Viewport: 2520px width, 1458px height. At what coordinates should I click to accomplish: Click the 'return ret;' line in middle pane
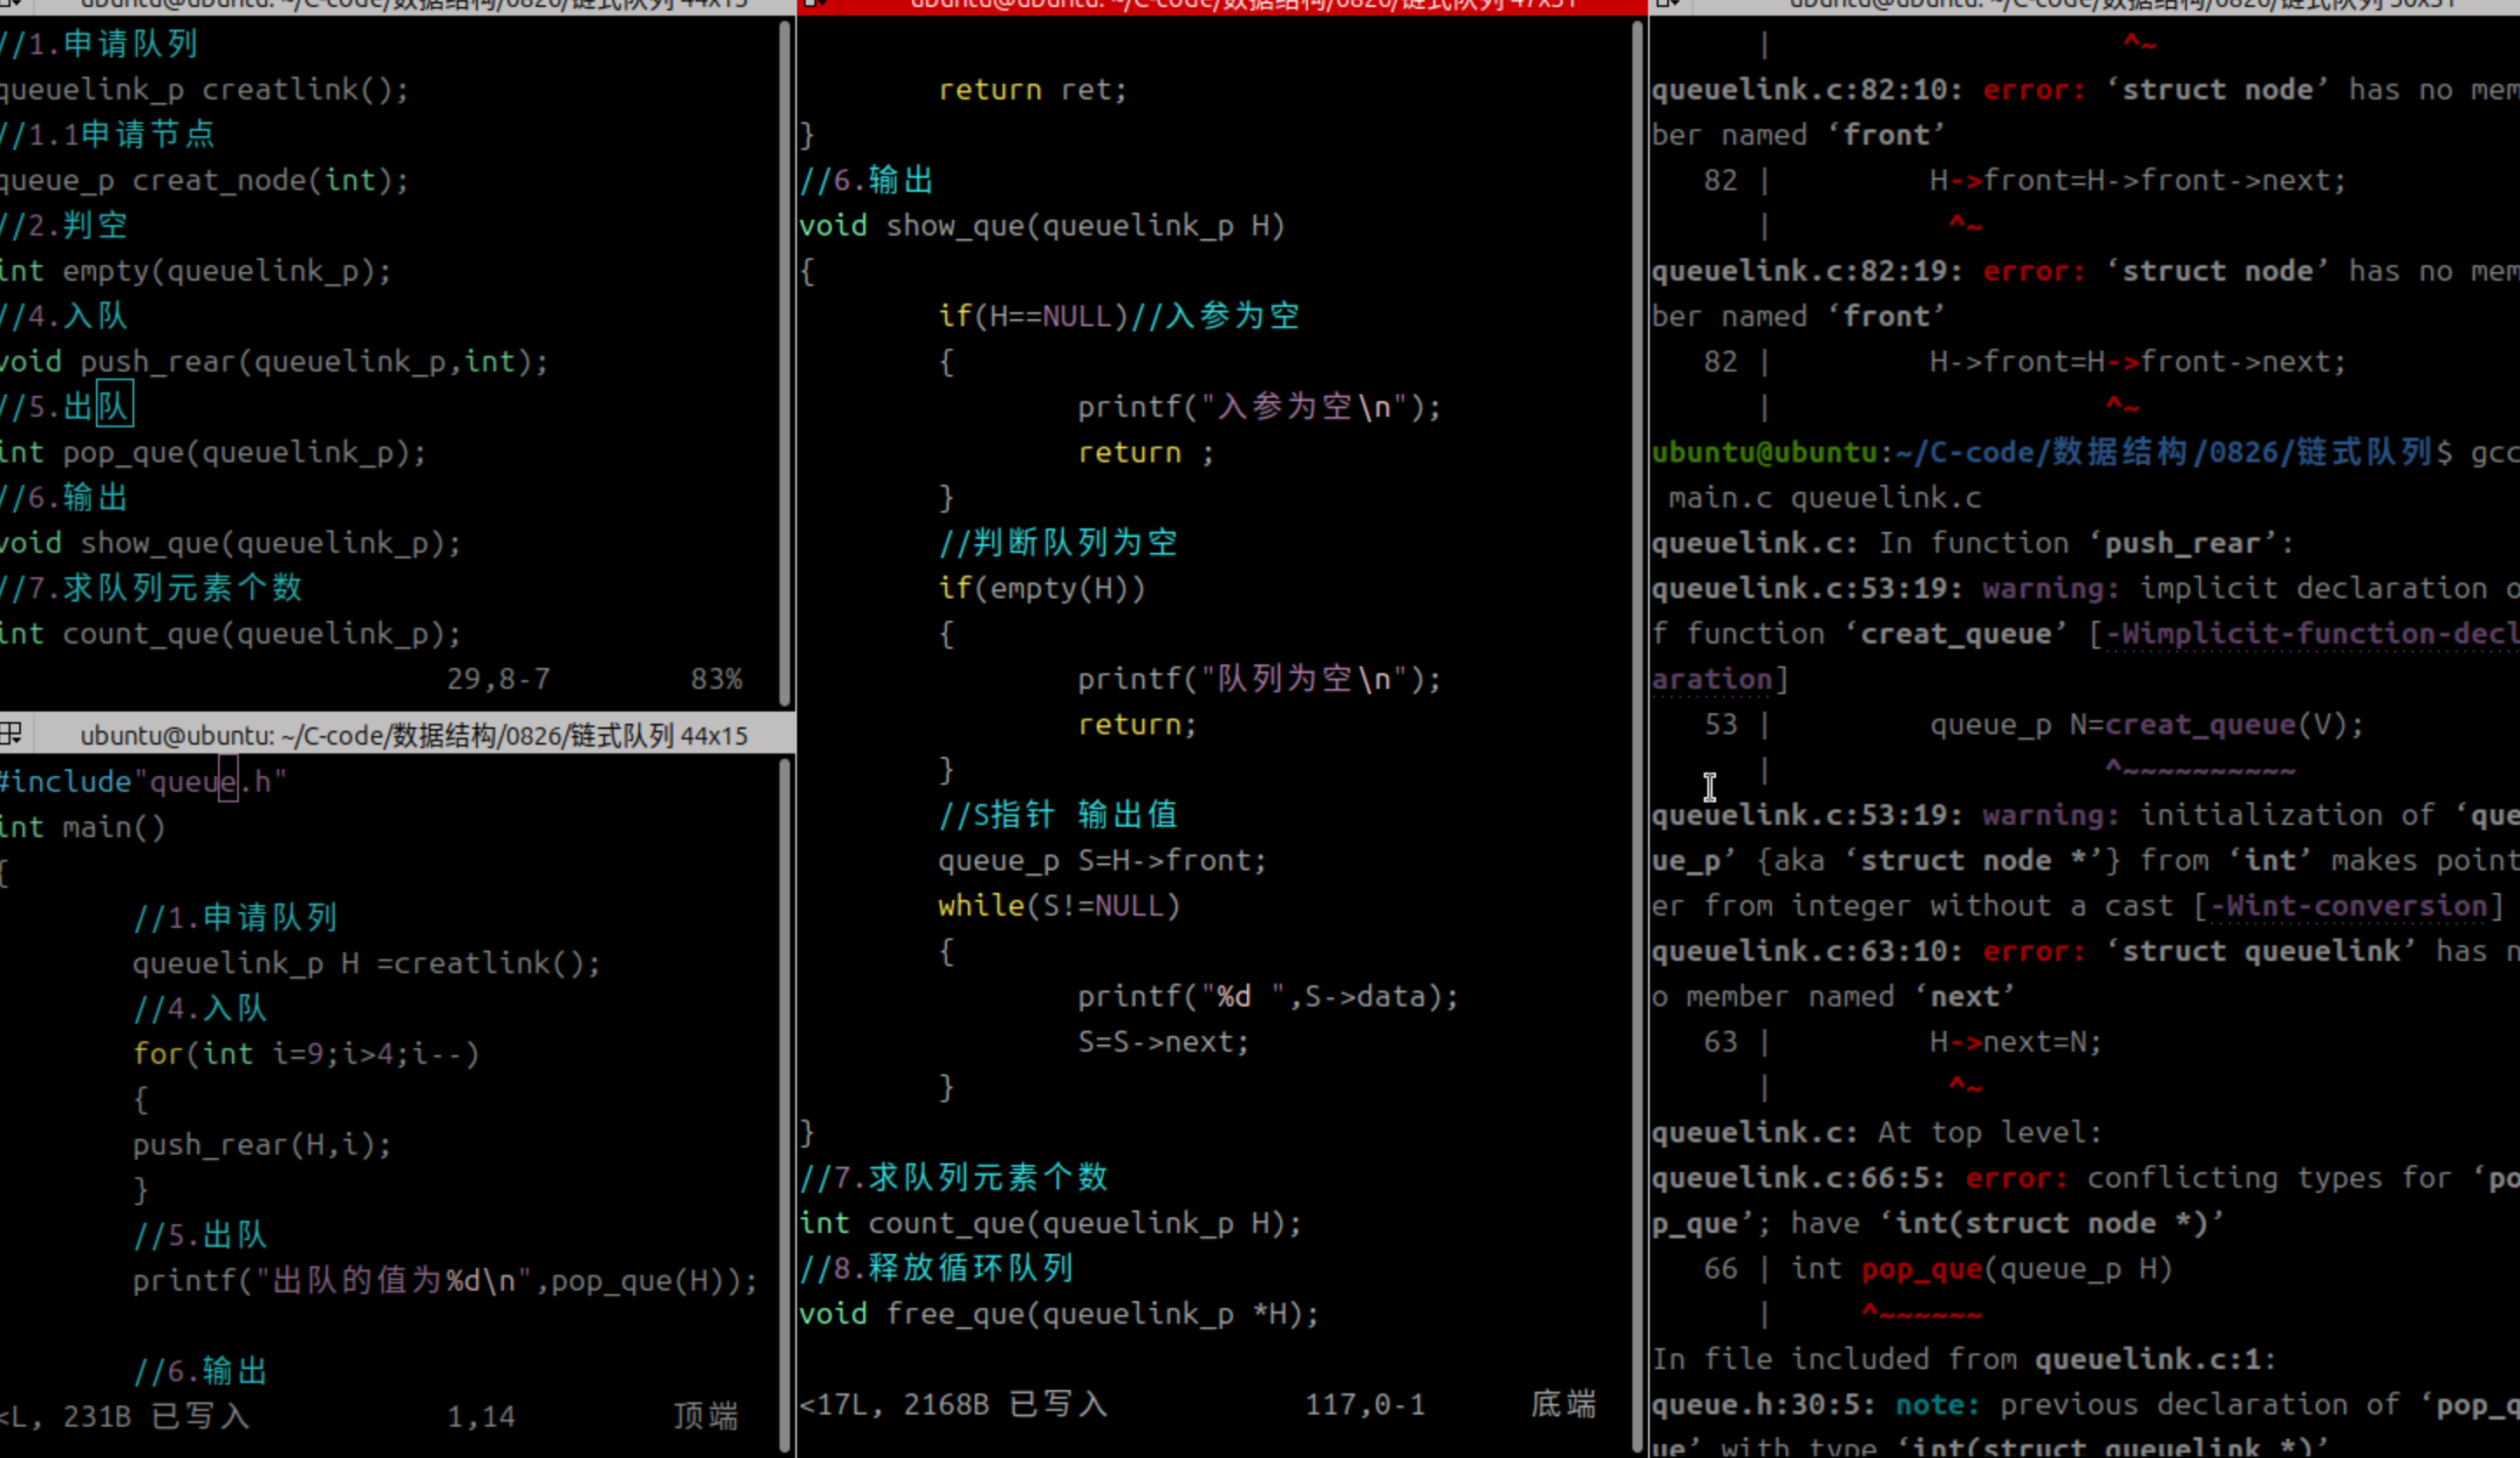1032,90
